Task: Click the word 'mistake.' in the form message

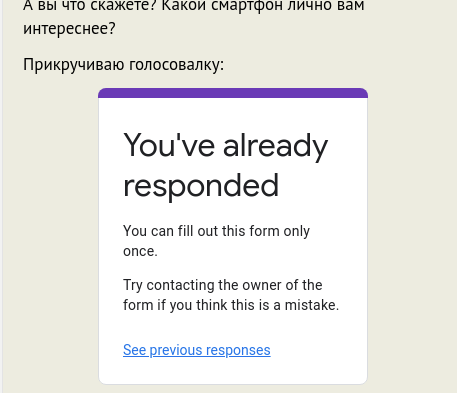Action: point(312,305)
